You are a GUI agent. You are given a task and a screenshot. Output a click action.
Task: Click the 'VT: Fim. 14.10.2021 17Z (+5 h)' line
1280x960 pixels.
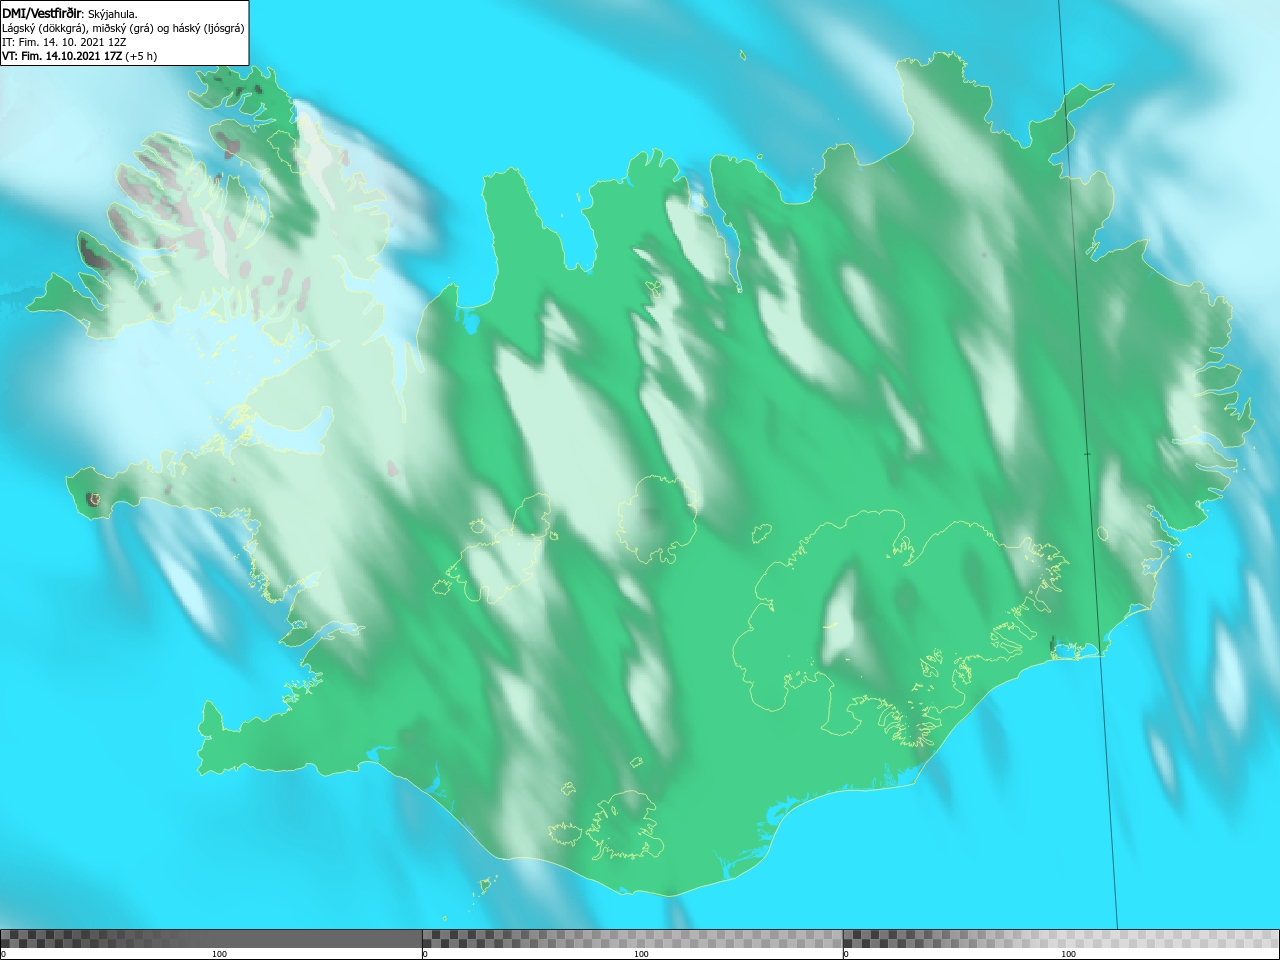coord(80,56)
